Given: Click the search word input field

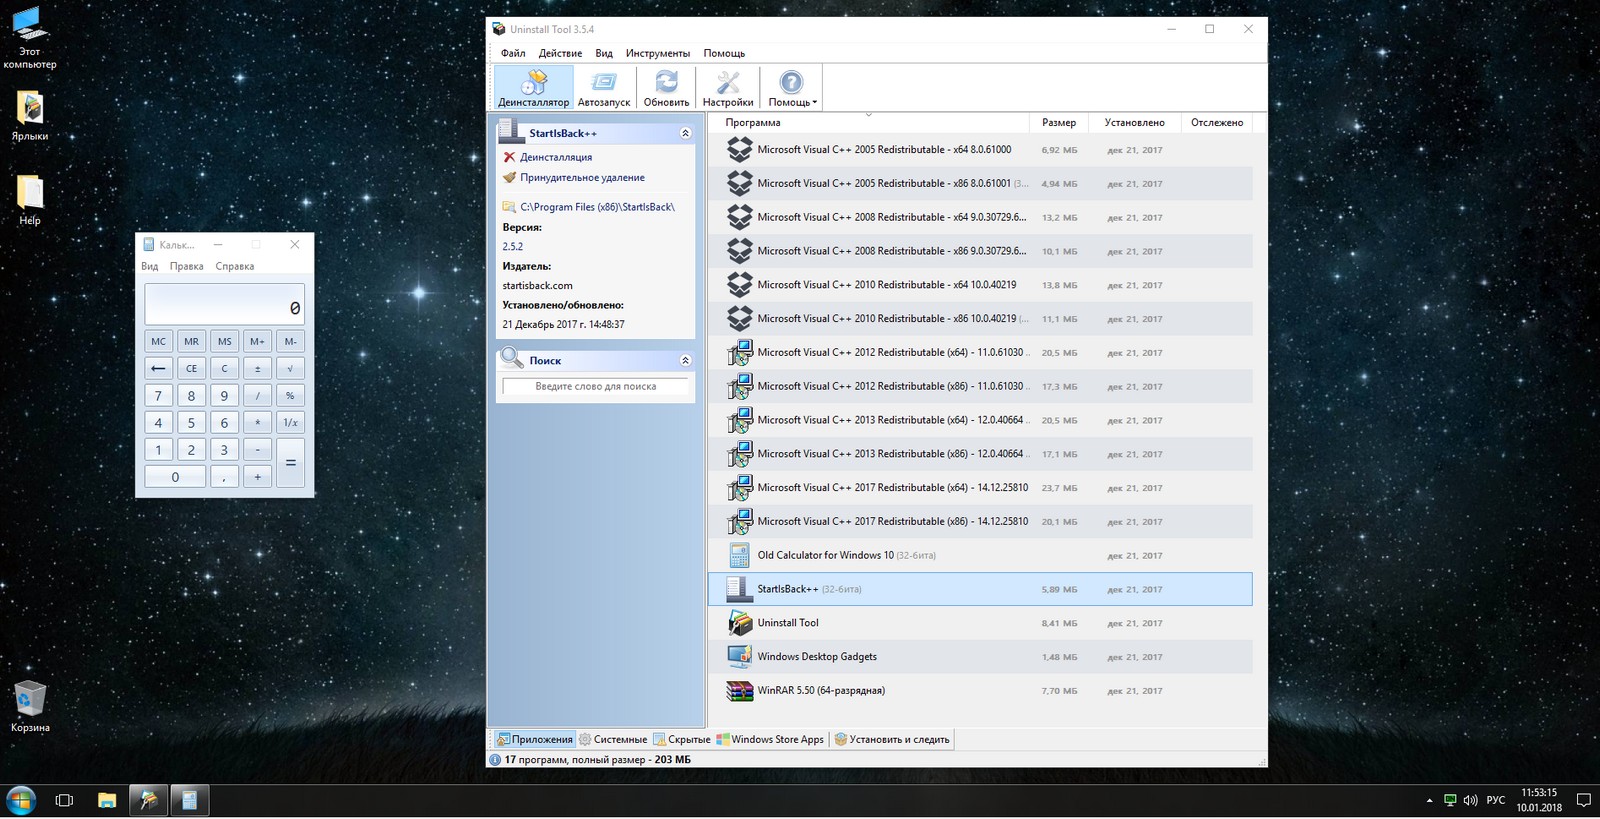Looking at the screenshot, I should pyautogui.click(x=595, y=386).
